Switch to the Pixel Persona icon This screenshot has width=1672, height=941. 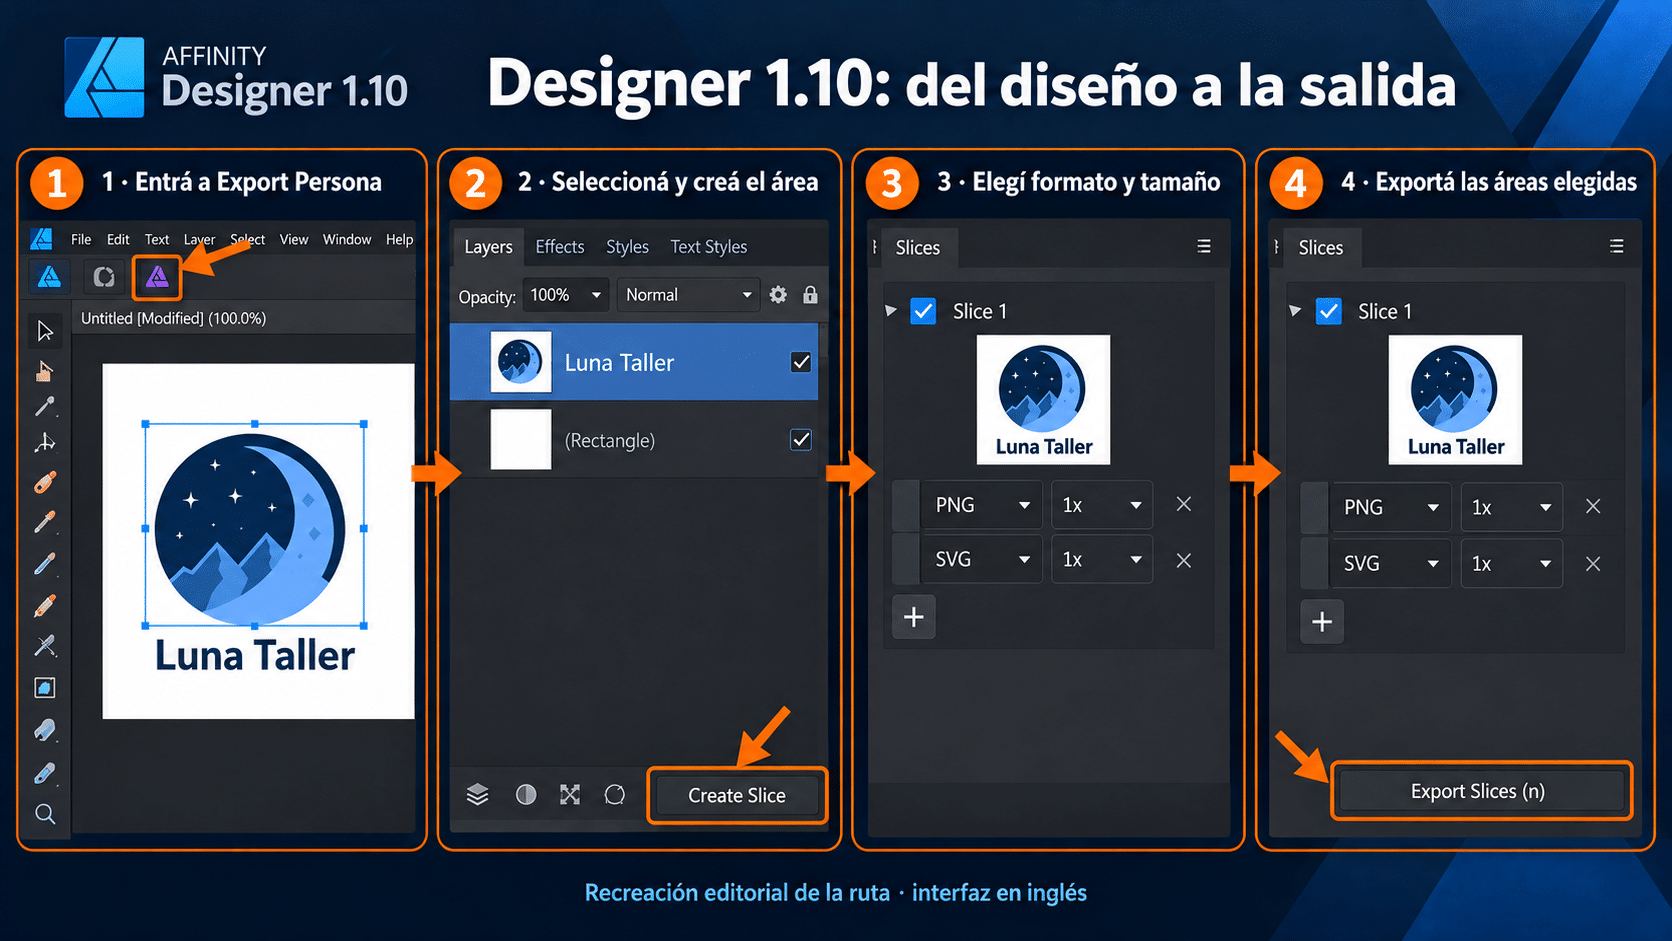103,277
